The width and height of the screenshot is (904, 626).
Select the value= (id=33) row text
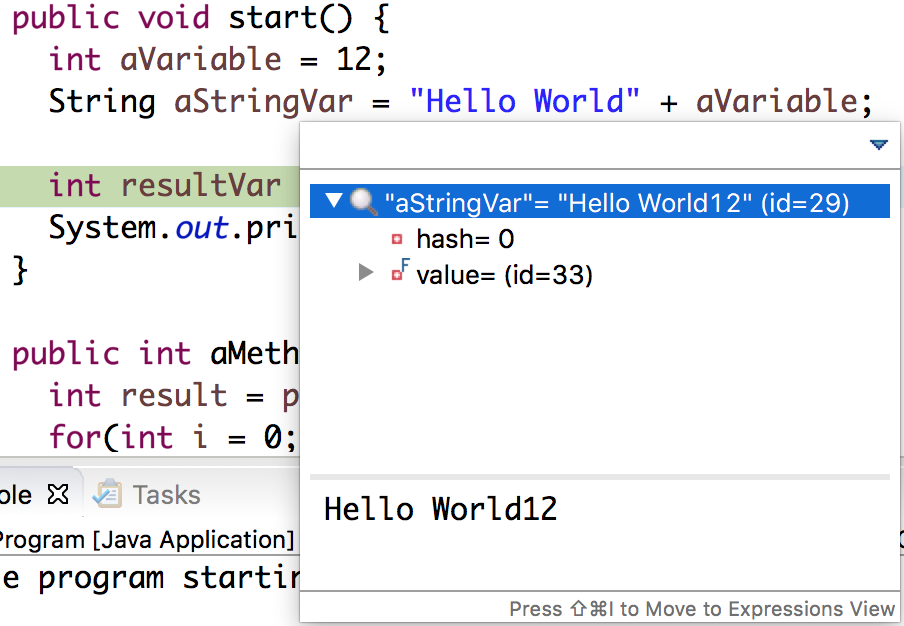[x=504, y=275]
